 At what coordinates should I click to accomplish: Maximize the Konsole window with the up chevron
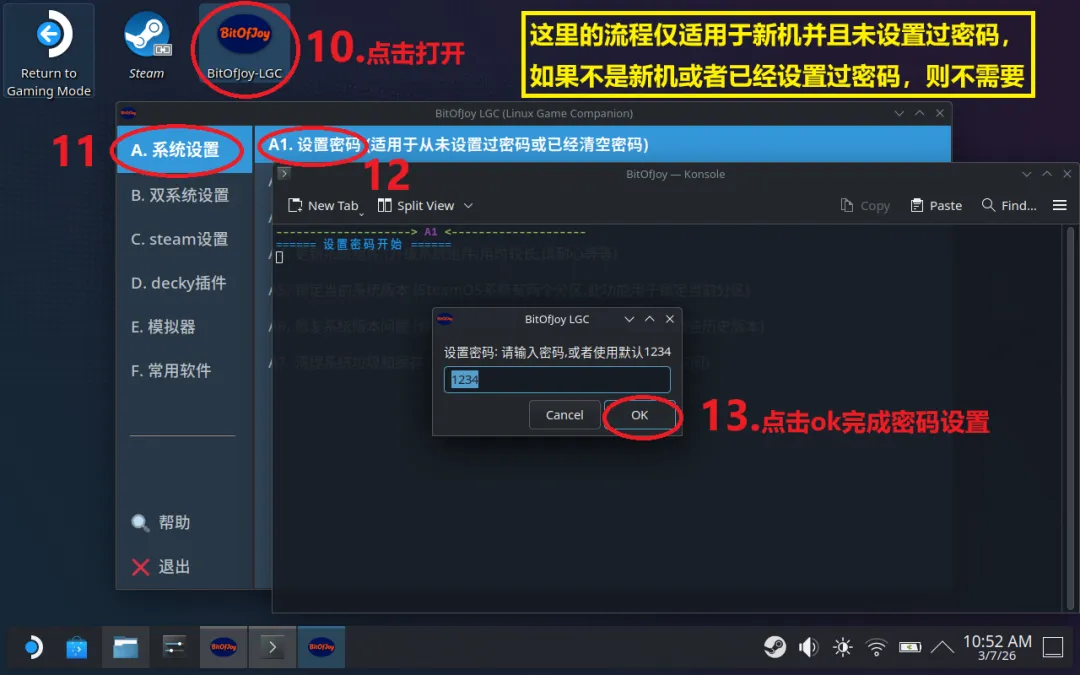tap(1047, 174)
